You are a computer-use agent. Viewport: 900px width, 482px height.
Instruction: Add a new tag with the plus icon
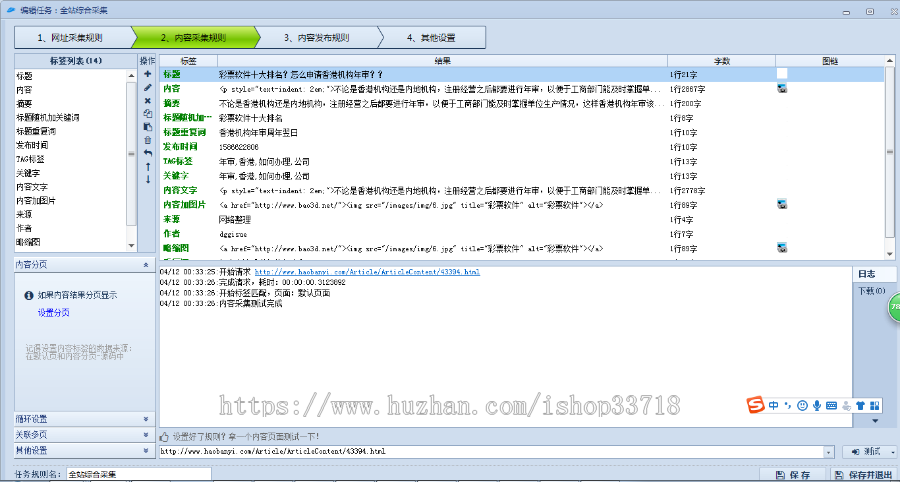(148, 74)
